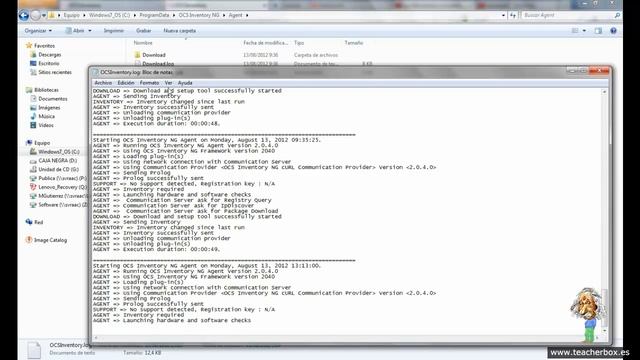Image resolution: width=640 pixels, height=360 pixels.
Task: Open the recent locations dropdown arrow
Action: [x=44, y=16]
